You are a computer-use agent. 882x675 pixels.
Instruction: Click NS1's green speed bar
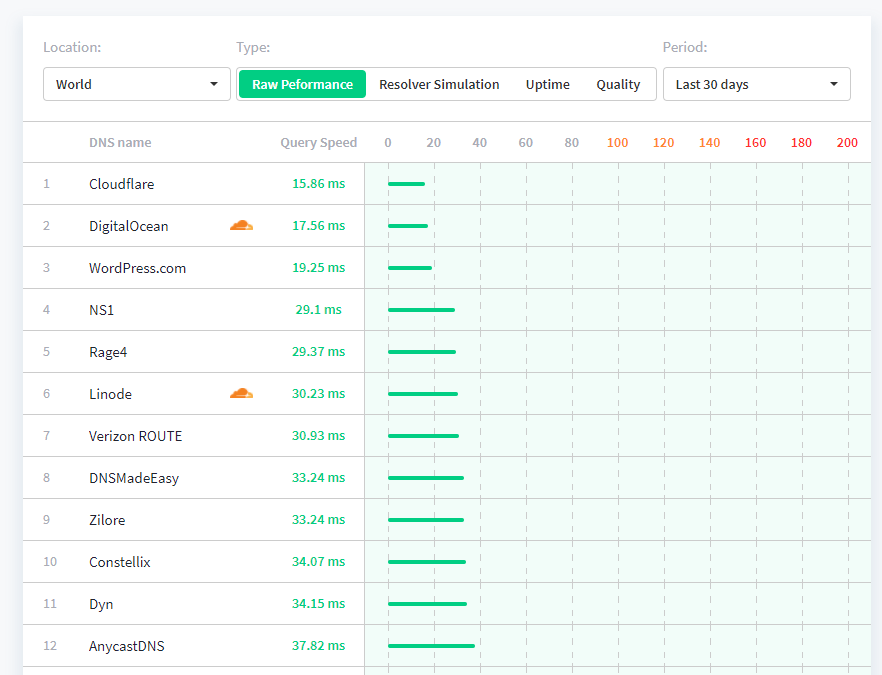pyautogui.click(x=421, y=310)
